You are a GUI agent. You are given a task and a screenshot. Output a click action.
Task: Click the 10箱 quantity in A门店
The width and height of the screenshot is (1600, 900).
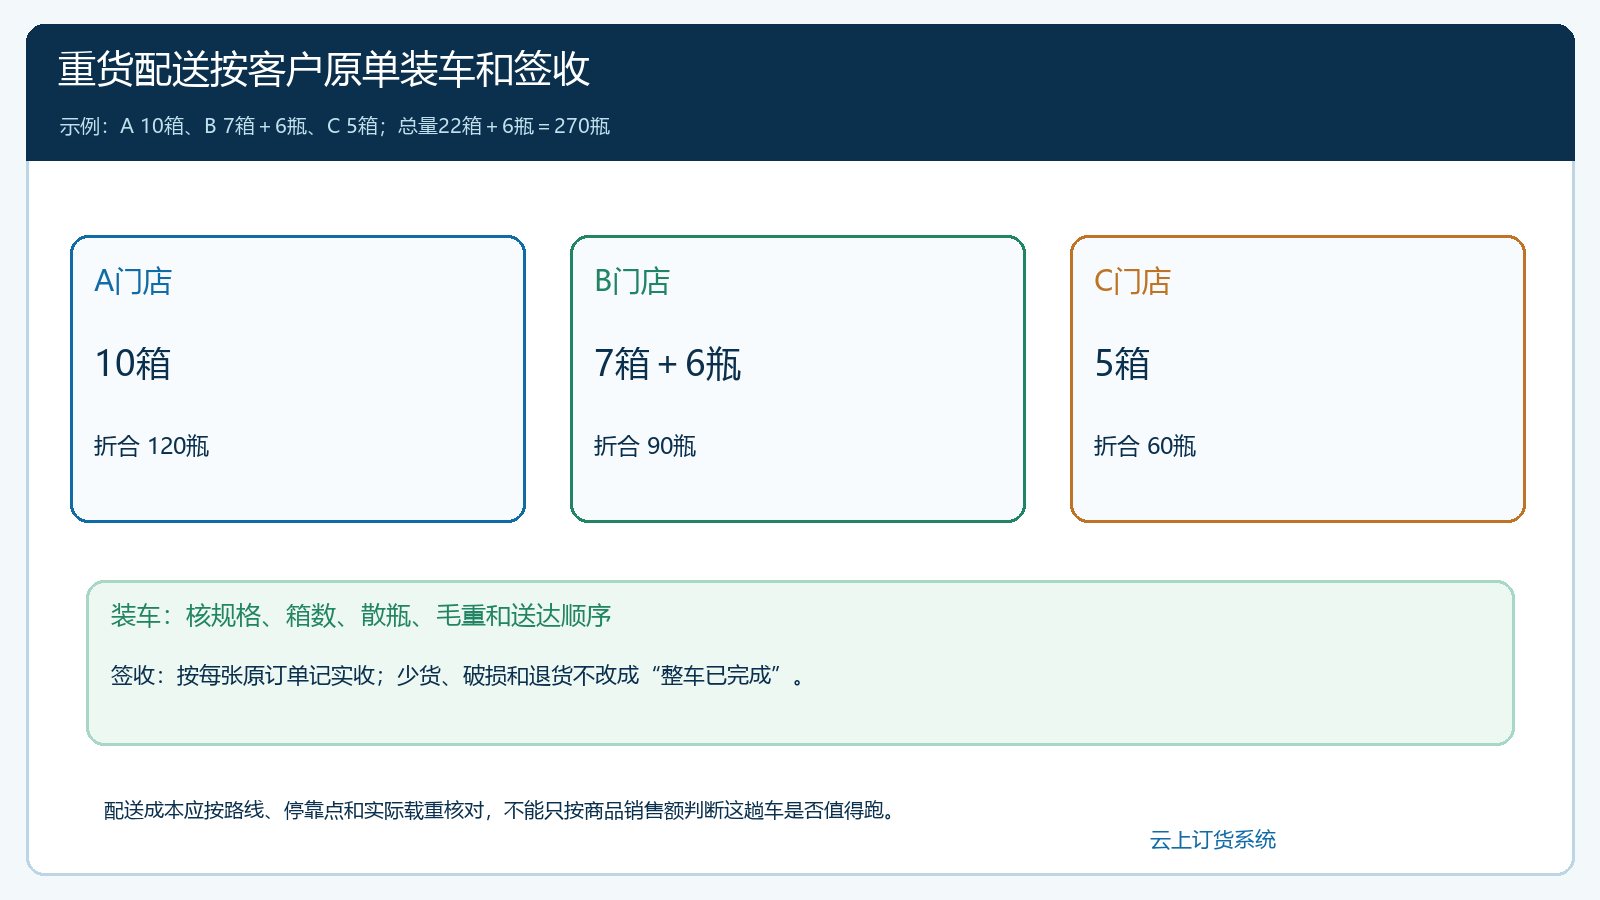(133, 364)
